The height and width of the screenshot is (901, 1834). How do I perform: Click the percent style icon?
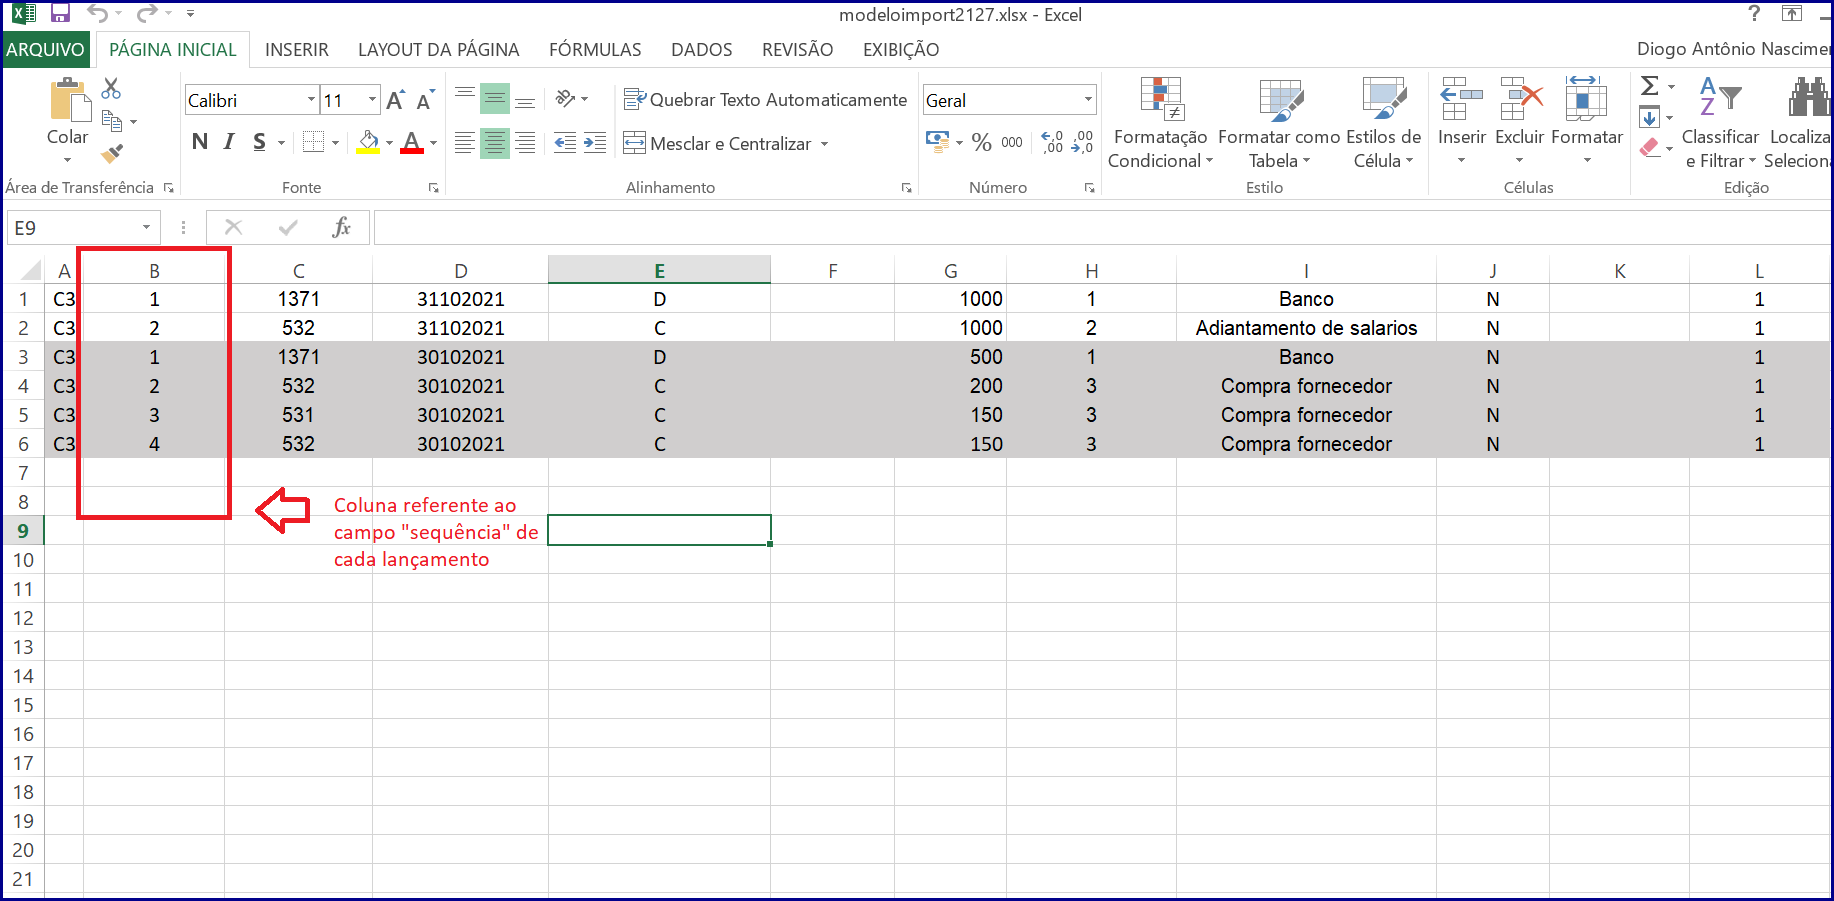[x=982, y=142]
